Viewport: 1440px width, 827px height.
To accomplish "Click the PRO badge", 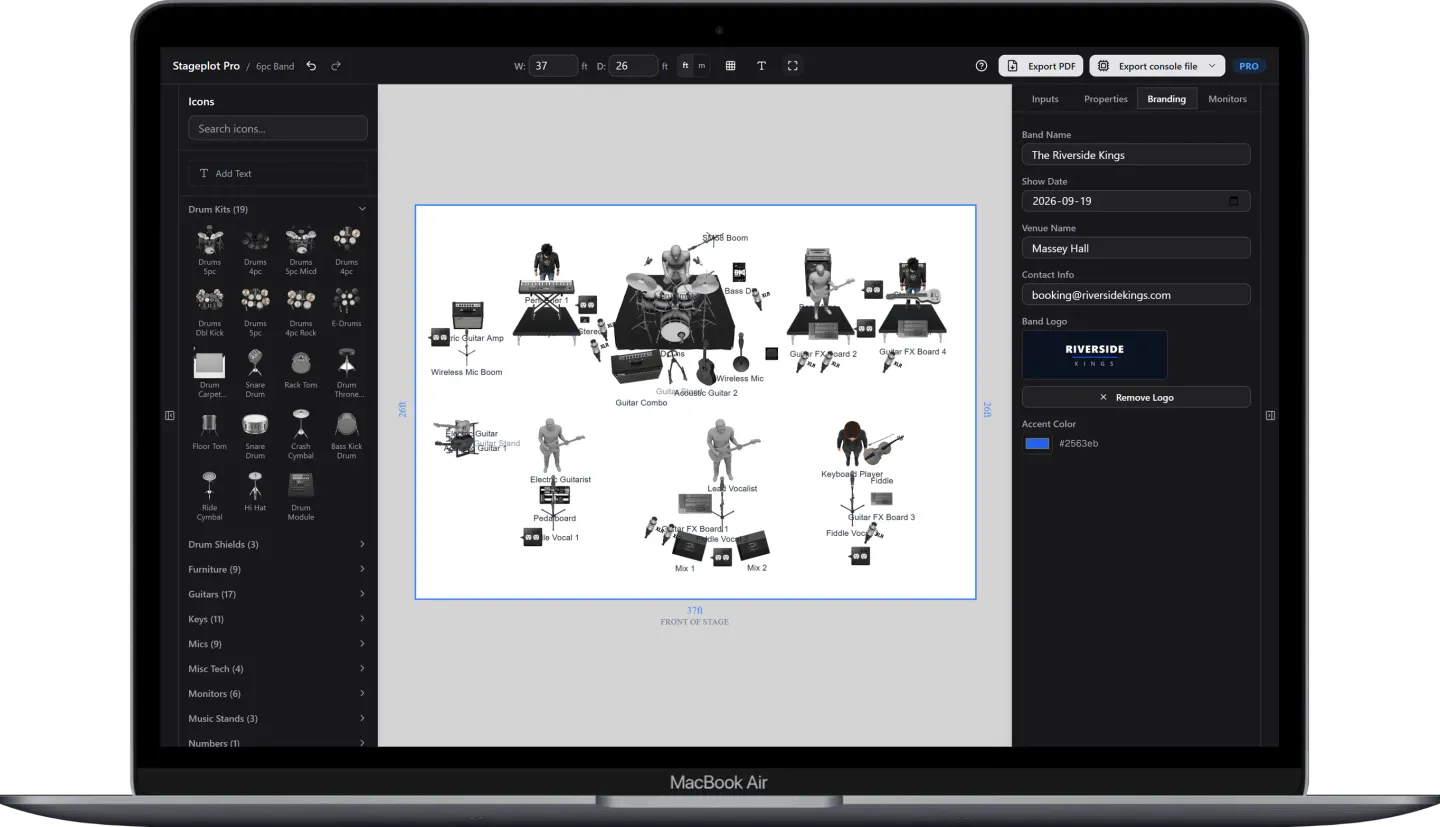I will (x=1249, y=66).
